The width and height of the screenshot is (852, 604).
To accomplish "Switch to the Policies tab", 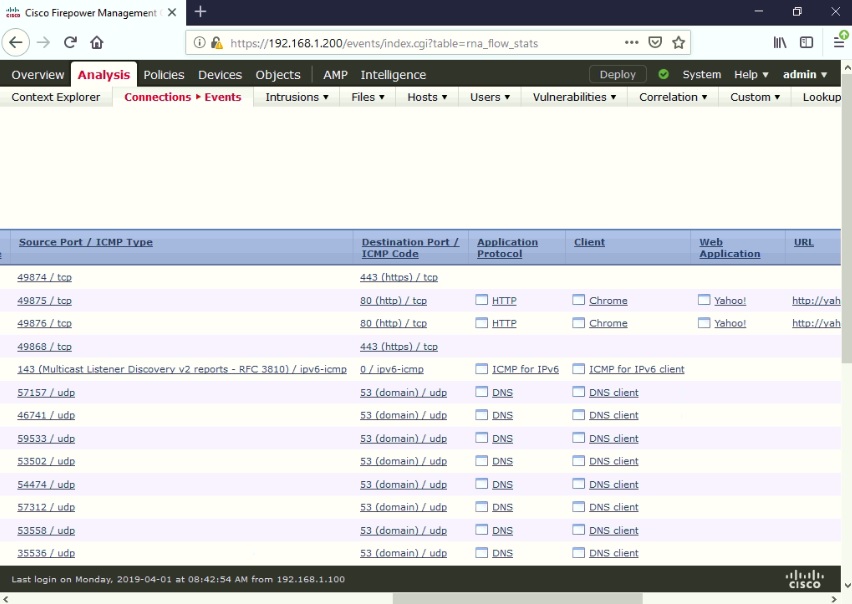I will point(163,73).
